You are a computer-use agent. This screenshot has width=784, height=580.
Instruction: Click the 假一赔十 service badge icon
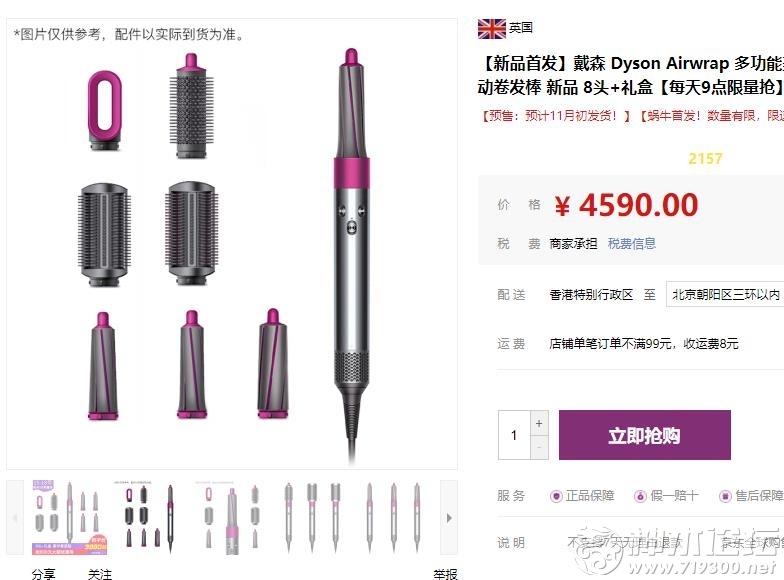640,496
